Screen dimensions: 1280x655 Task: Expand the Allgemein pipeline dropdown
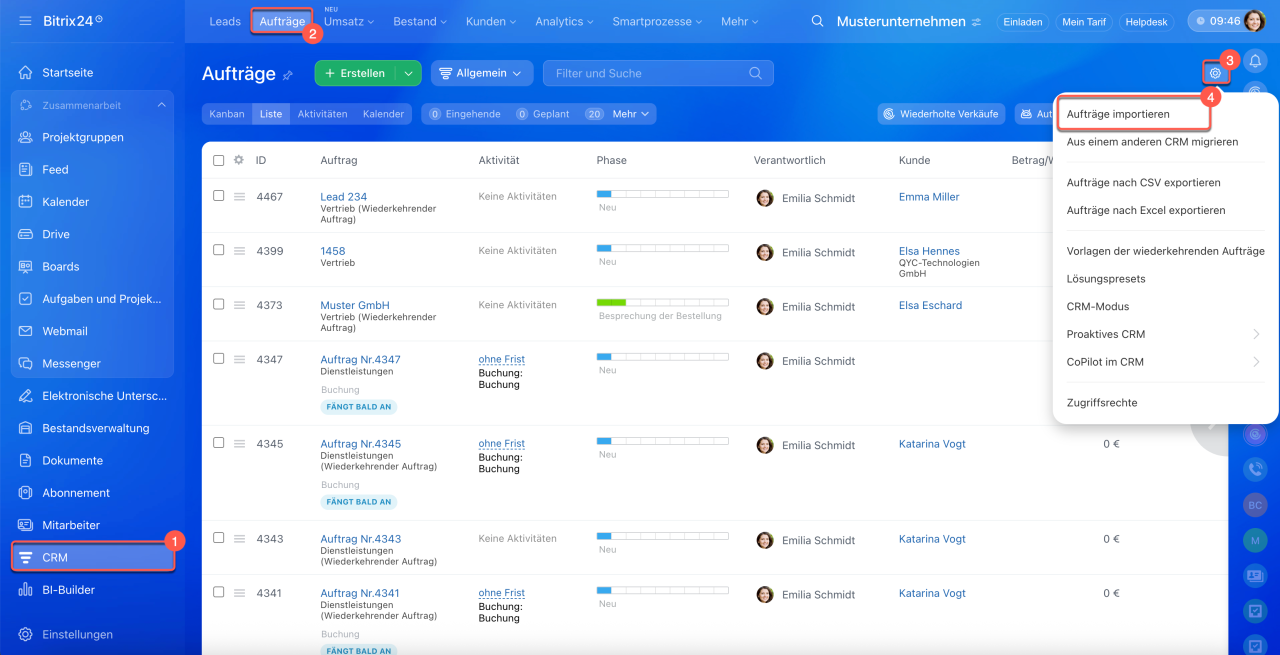481,73
